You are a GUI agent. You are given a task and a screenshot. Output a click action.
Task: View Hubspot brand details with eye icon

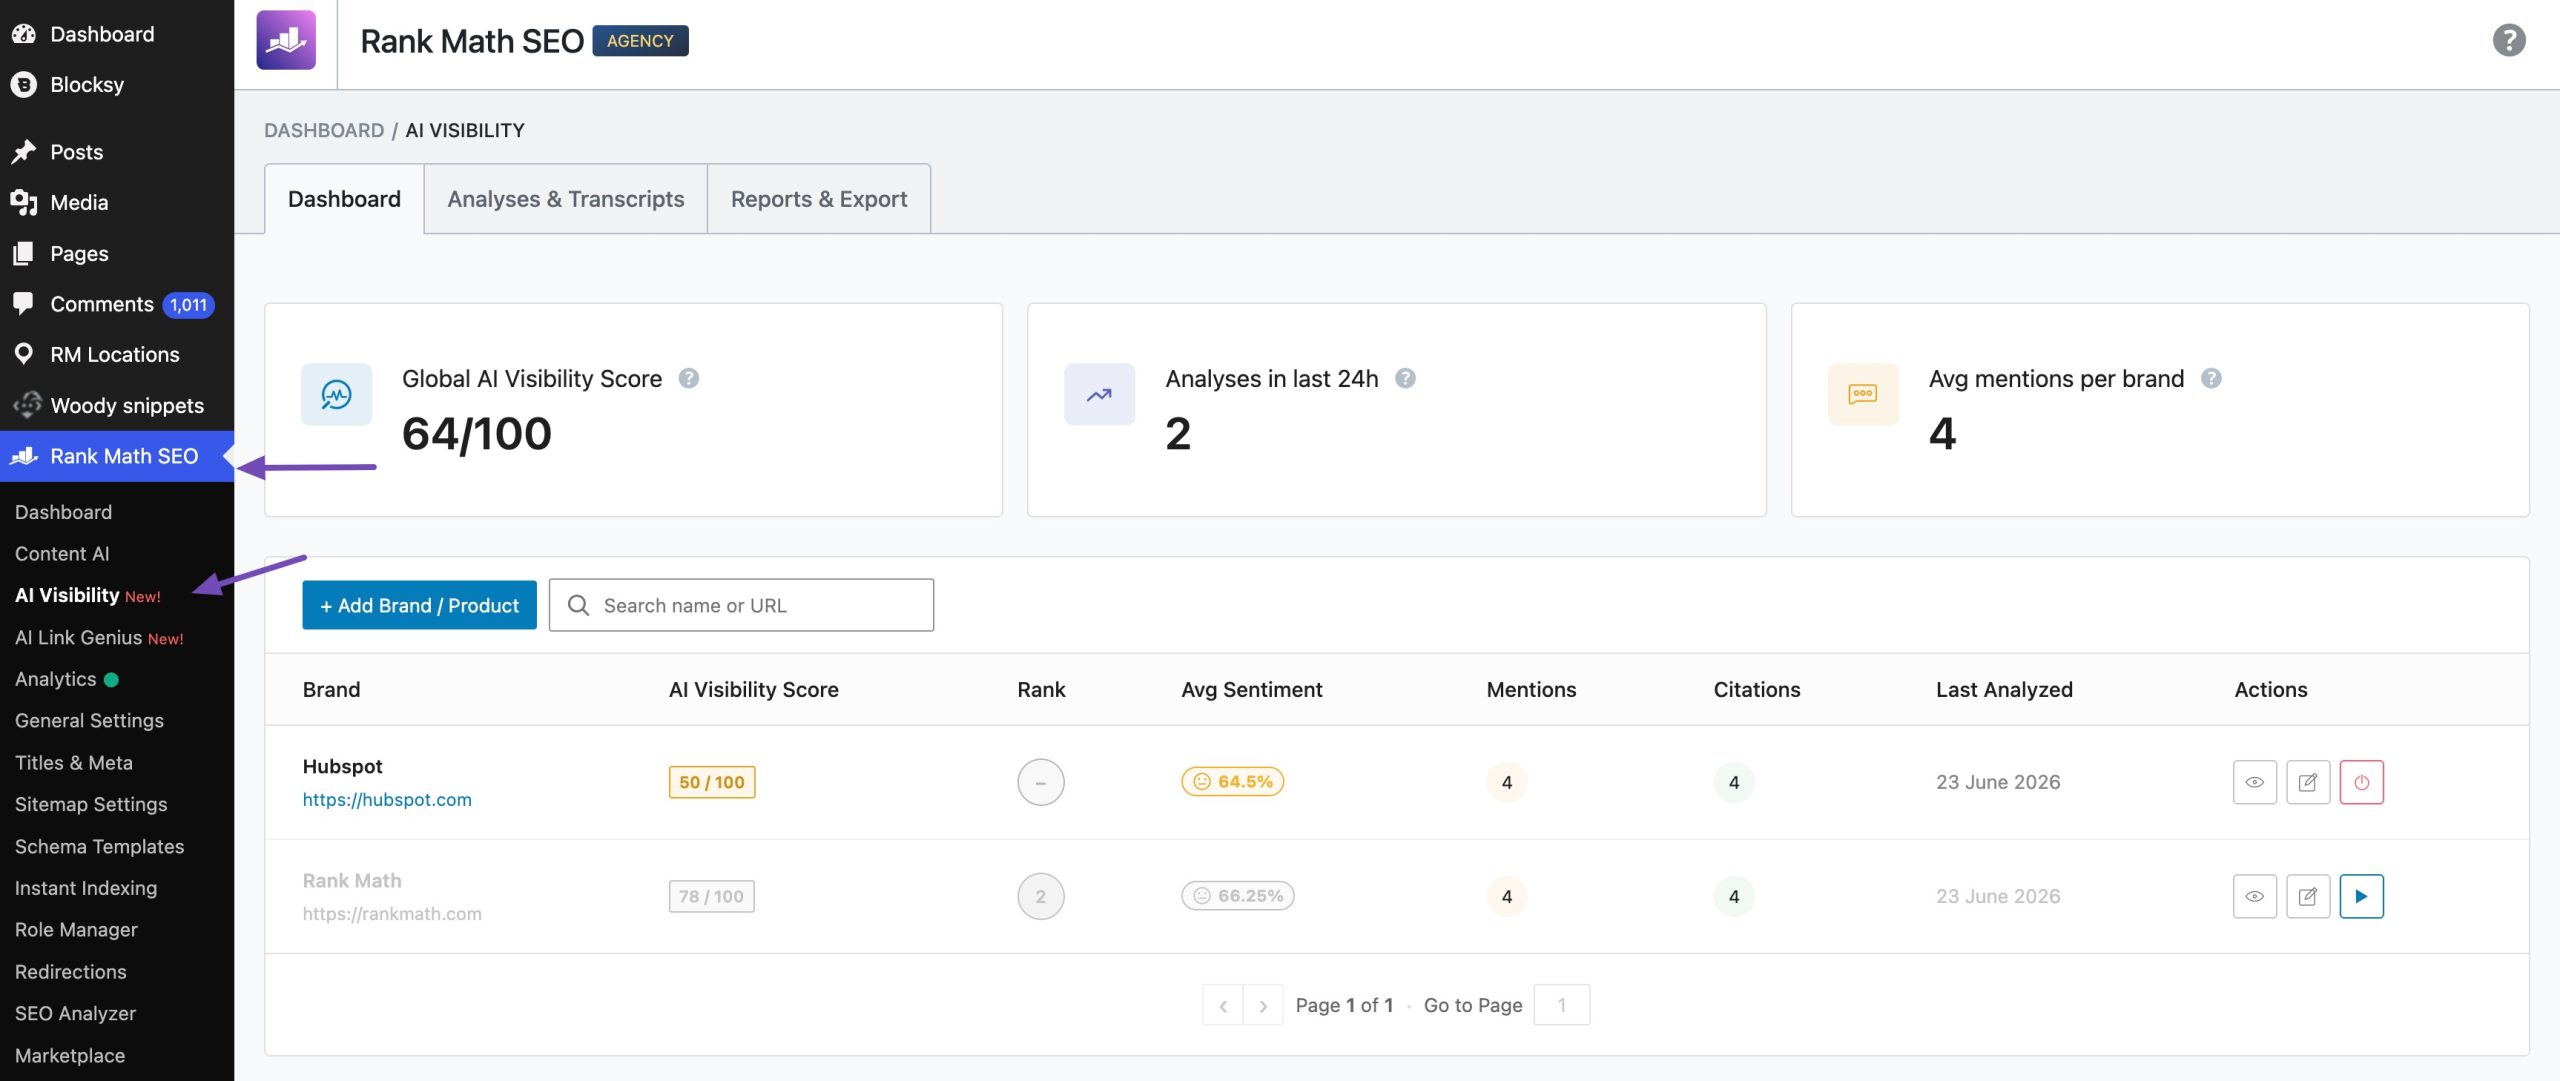(x=2254, y=782)
